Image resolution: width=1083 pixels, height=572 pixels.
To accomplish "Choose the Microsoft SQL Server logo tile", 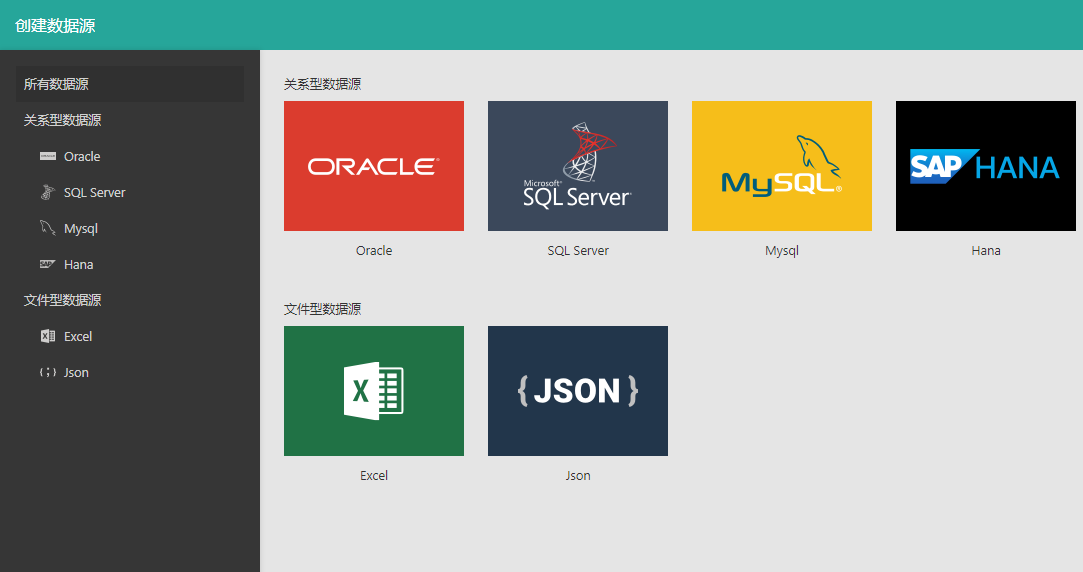I will (578, 166).
